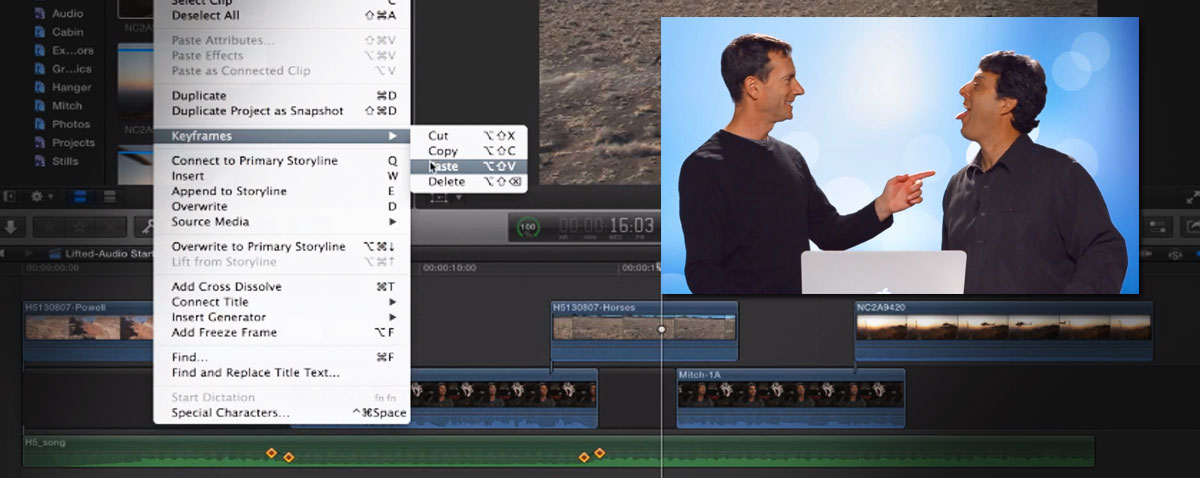This screenshot has width=1200, height=478.
Task: Open Find... from the menu
Action: [x=282, y=357]
